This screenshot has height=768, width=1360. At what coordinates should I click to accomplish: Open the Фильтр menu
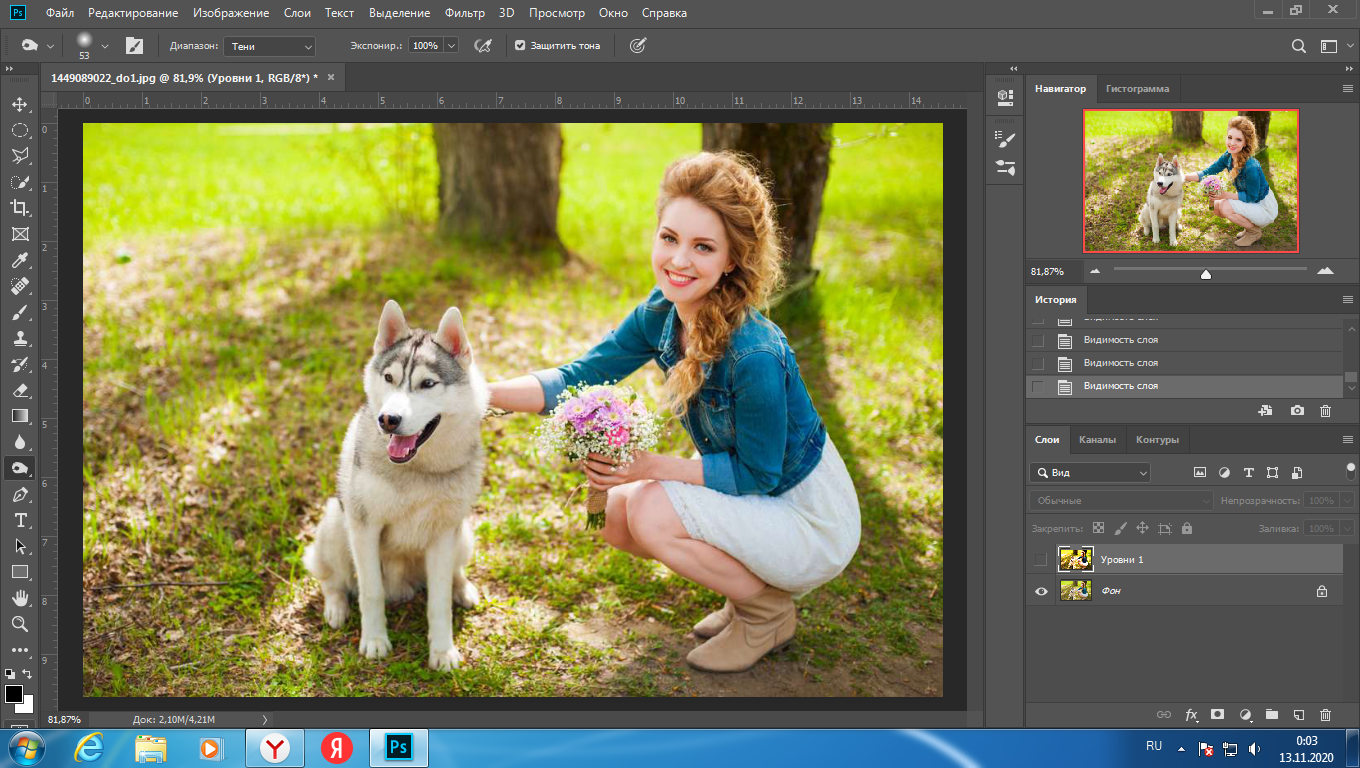coord(464,13)
